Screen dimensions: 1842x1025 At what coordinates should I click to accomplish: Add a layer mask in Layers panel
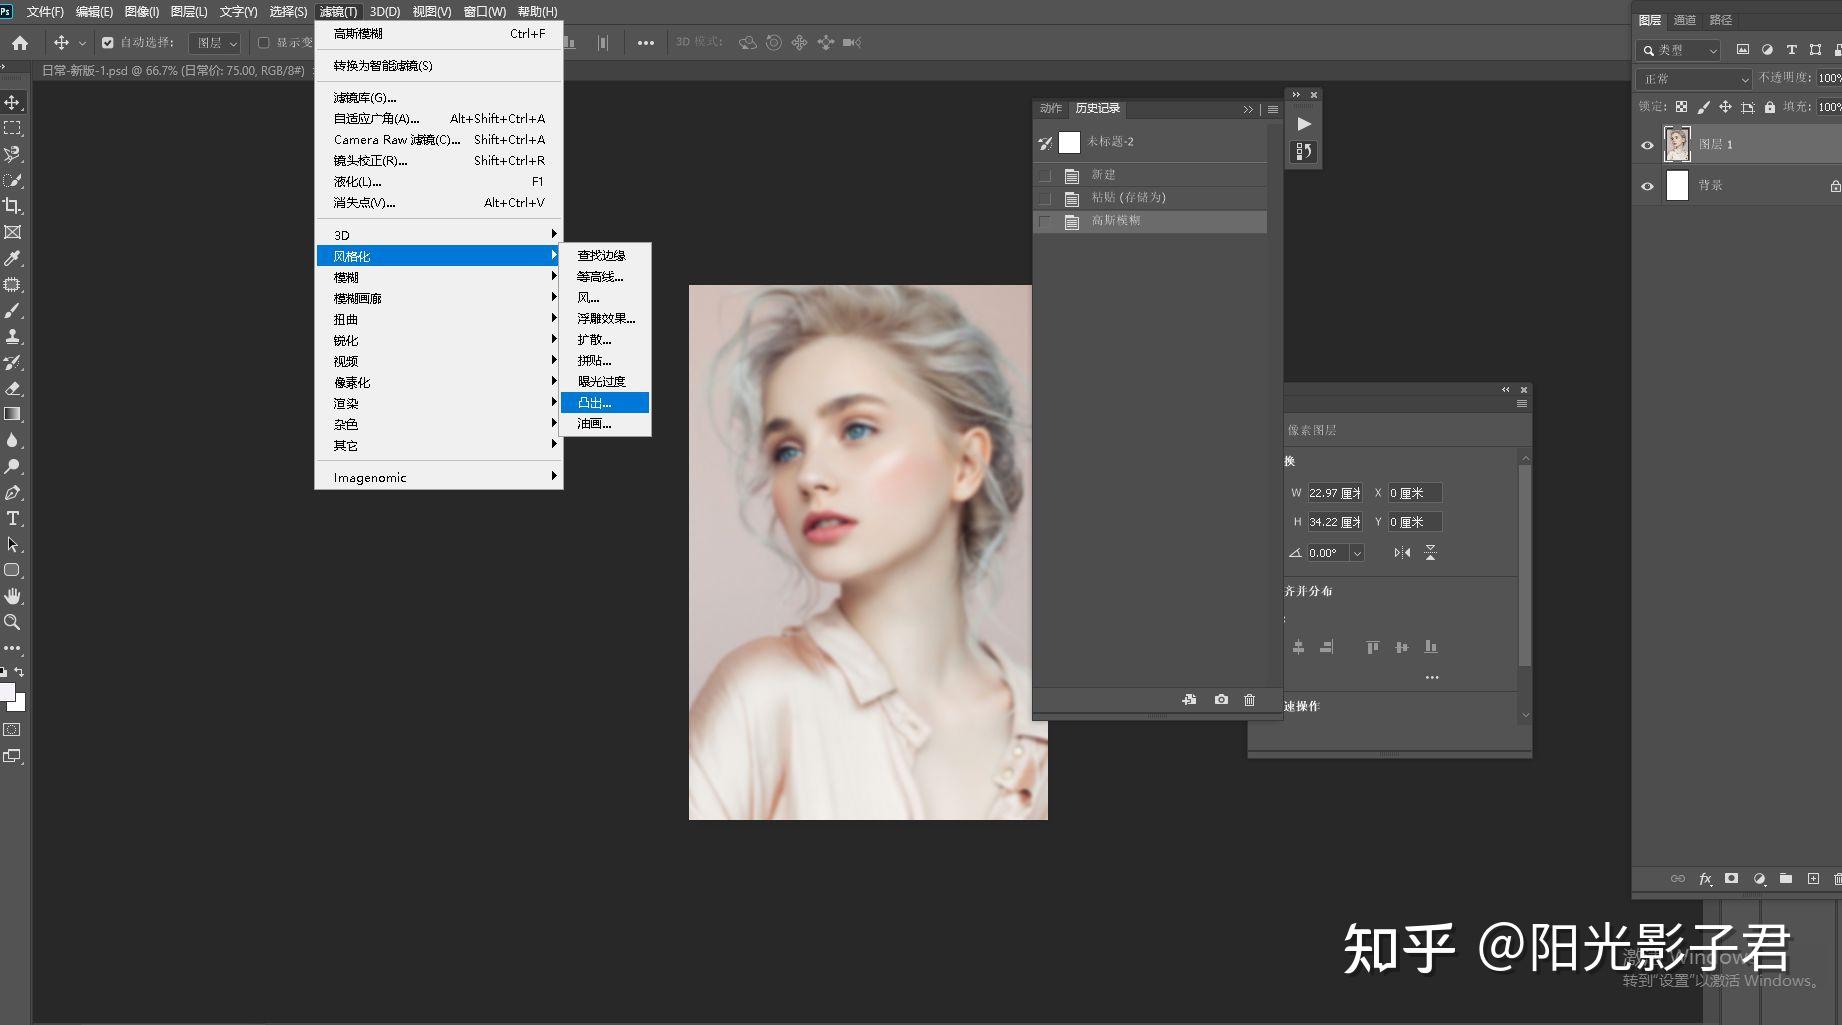tap(1731, 879)
